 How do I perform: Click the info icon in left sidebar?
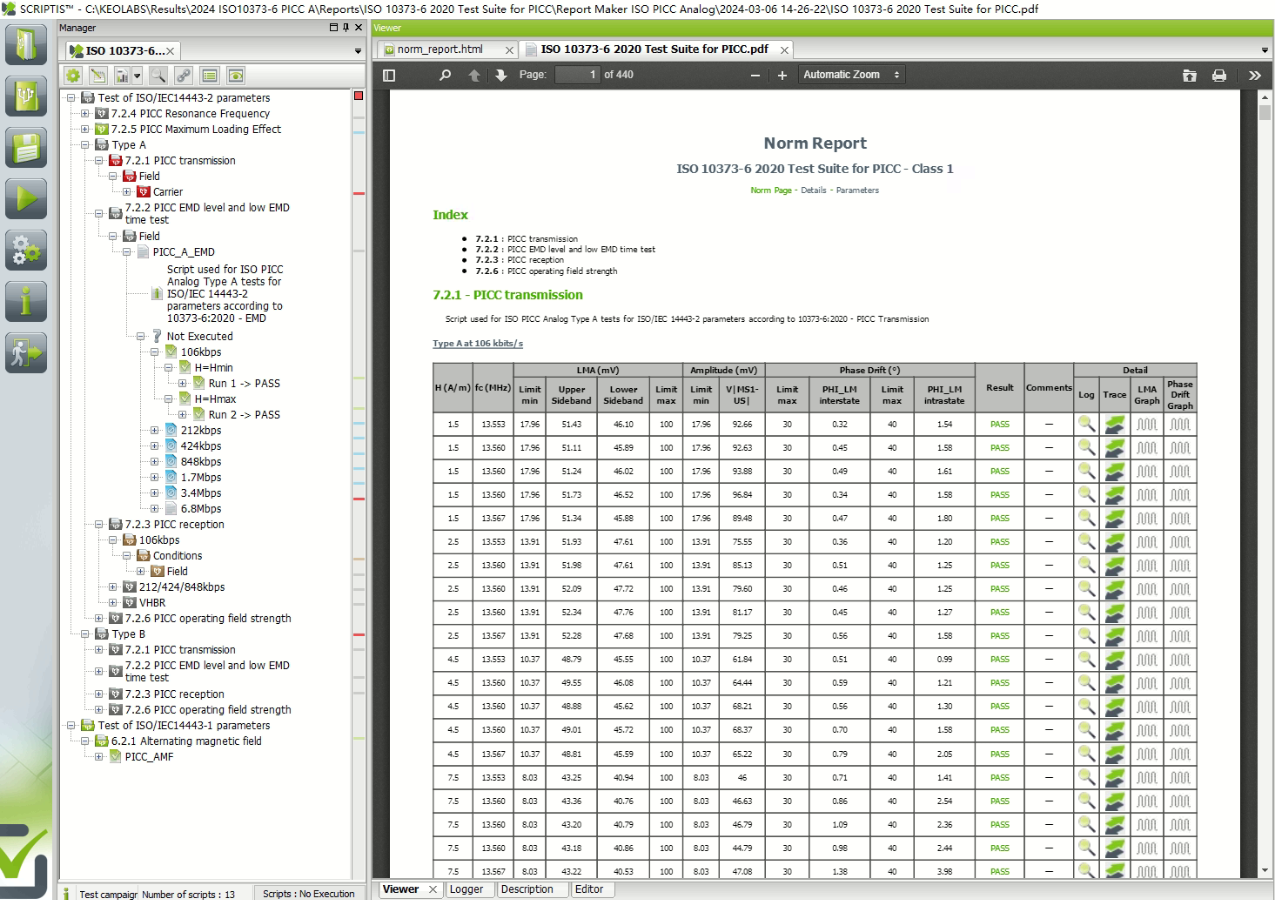[x=26, y=301]
